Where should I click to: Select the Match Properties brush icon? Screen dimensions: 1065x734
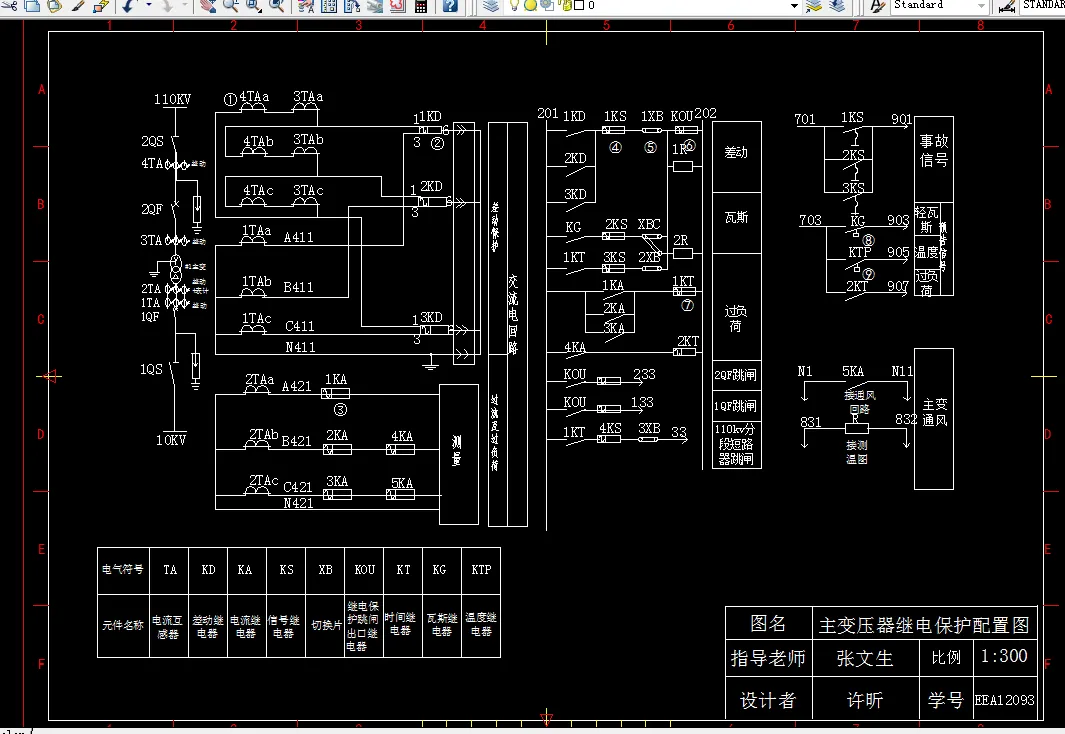78,6
